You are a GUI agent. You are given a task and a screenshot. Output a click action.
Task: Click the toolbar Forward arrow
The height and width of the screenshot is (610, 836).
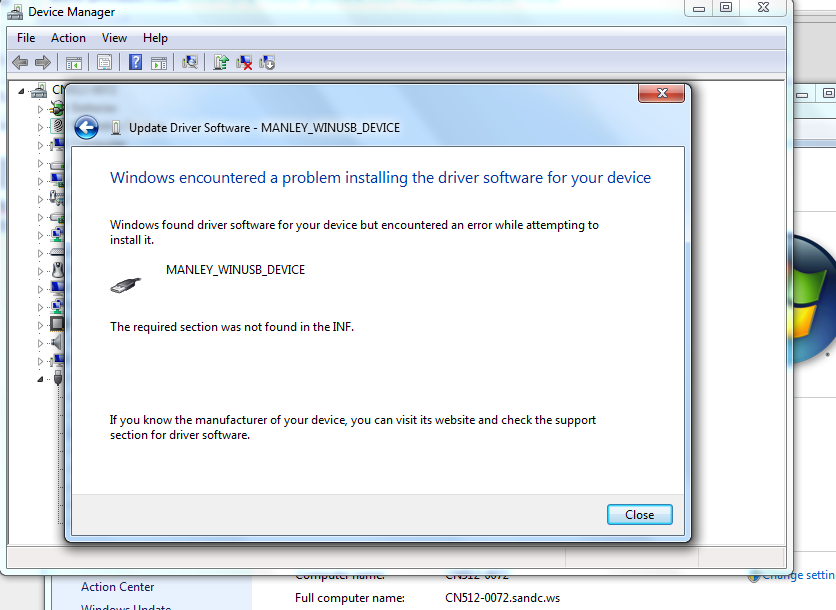click(43, 62)
